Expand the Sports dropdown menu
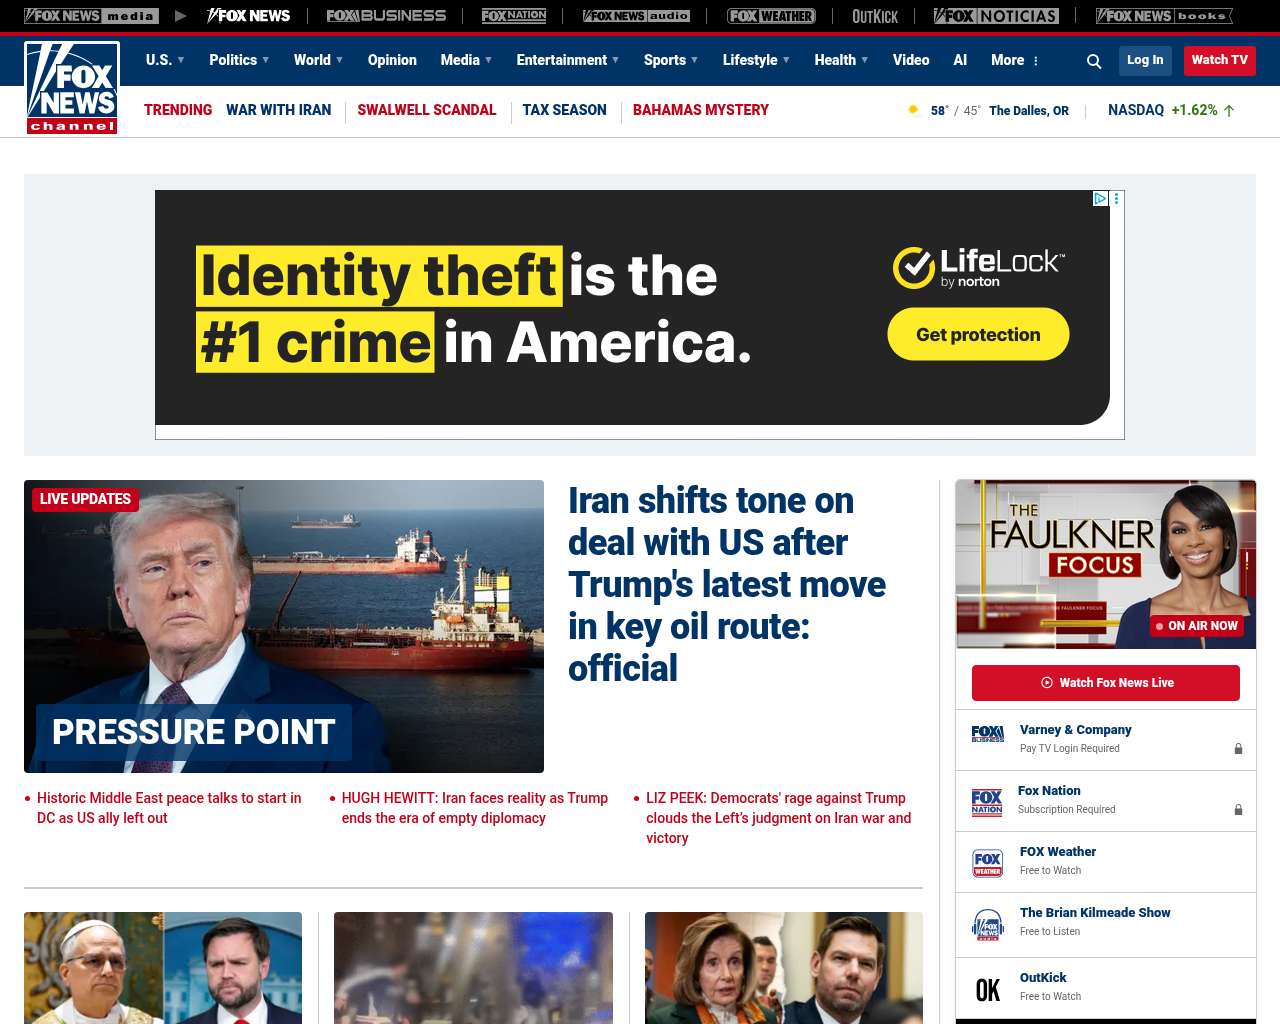 (671, 60)
